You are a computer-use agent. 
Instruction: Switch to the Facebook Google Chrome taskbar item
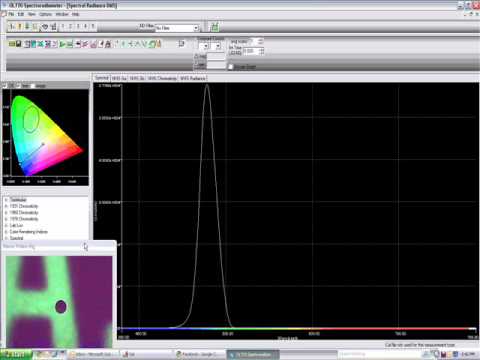pyautogui.click(x=199, y=354)
